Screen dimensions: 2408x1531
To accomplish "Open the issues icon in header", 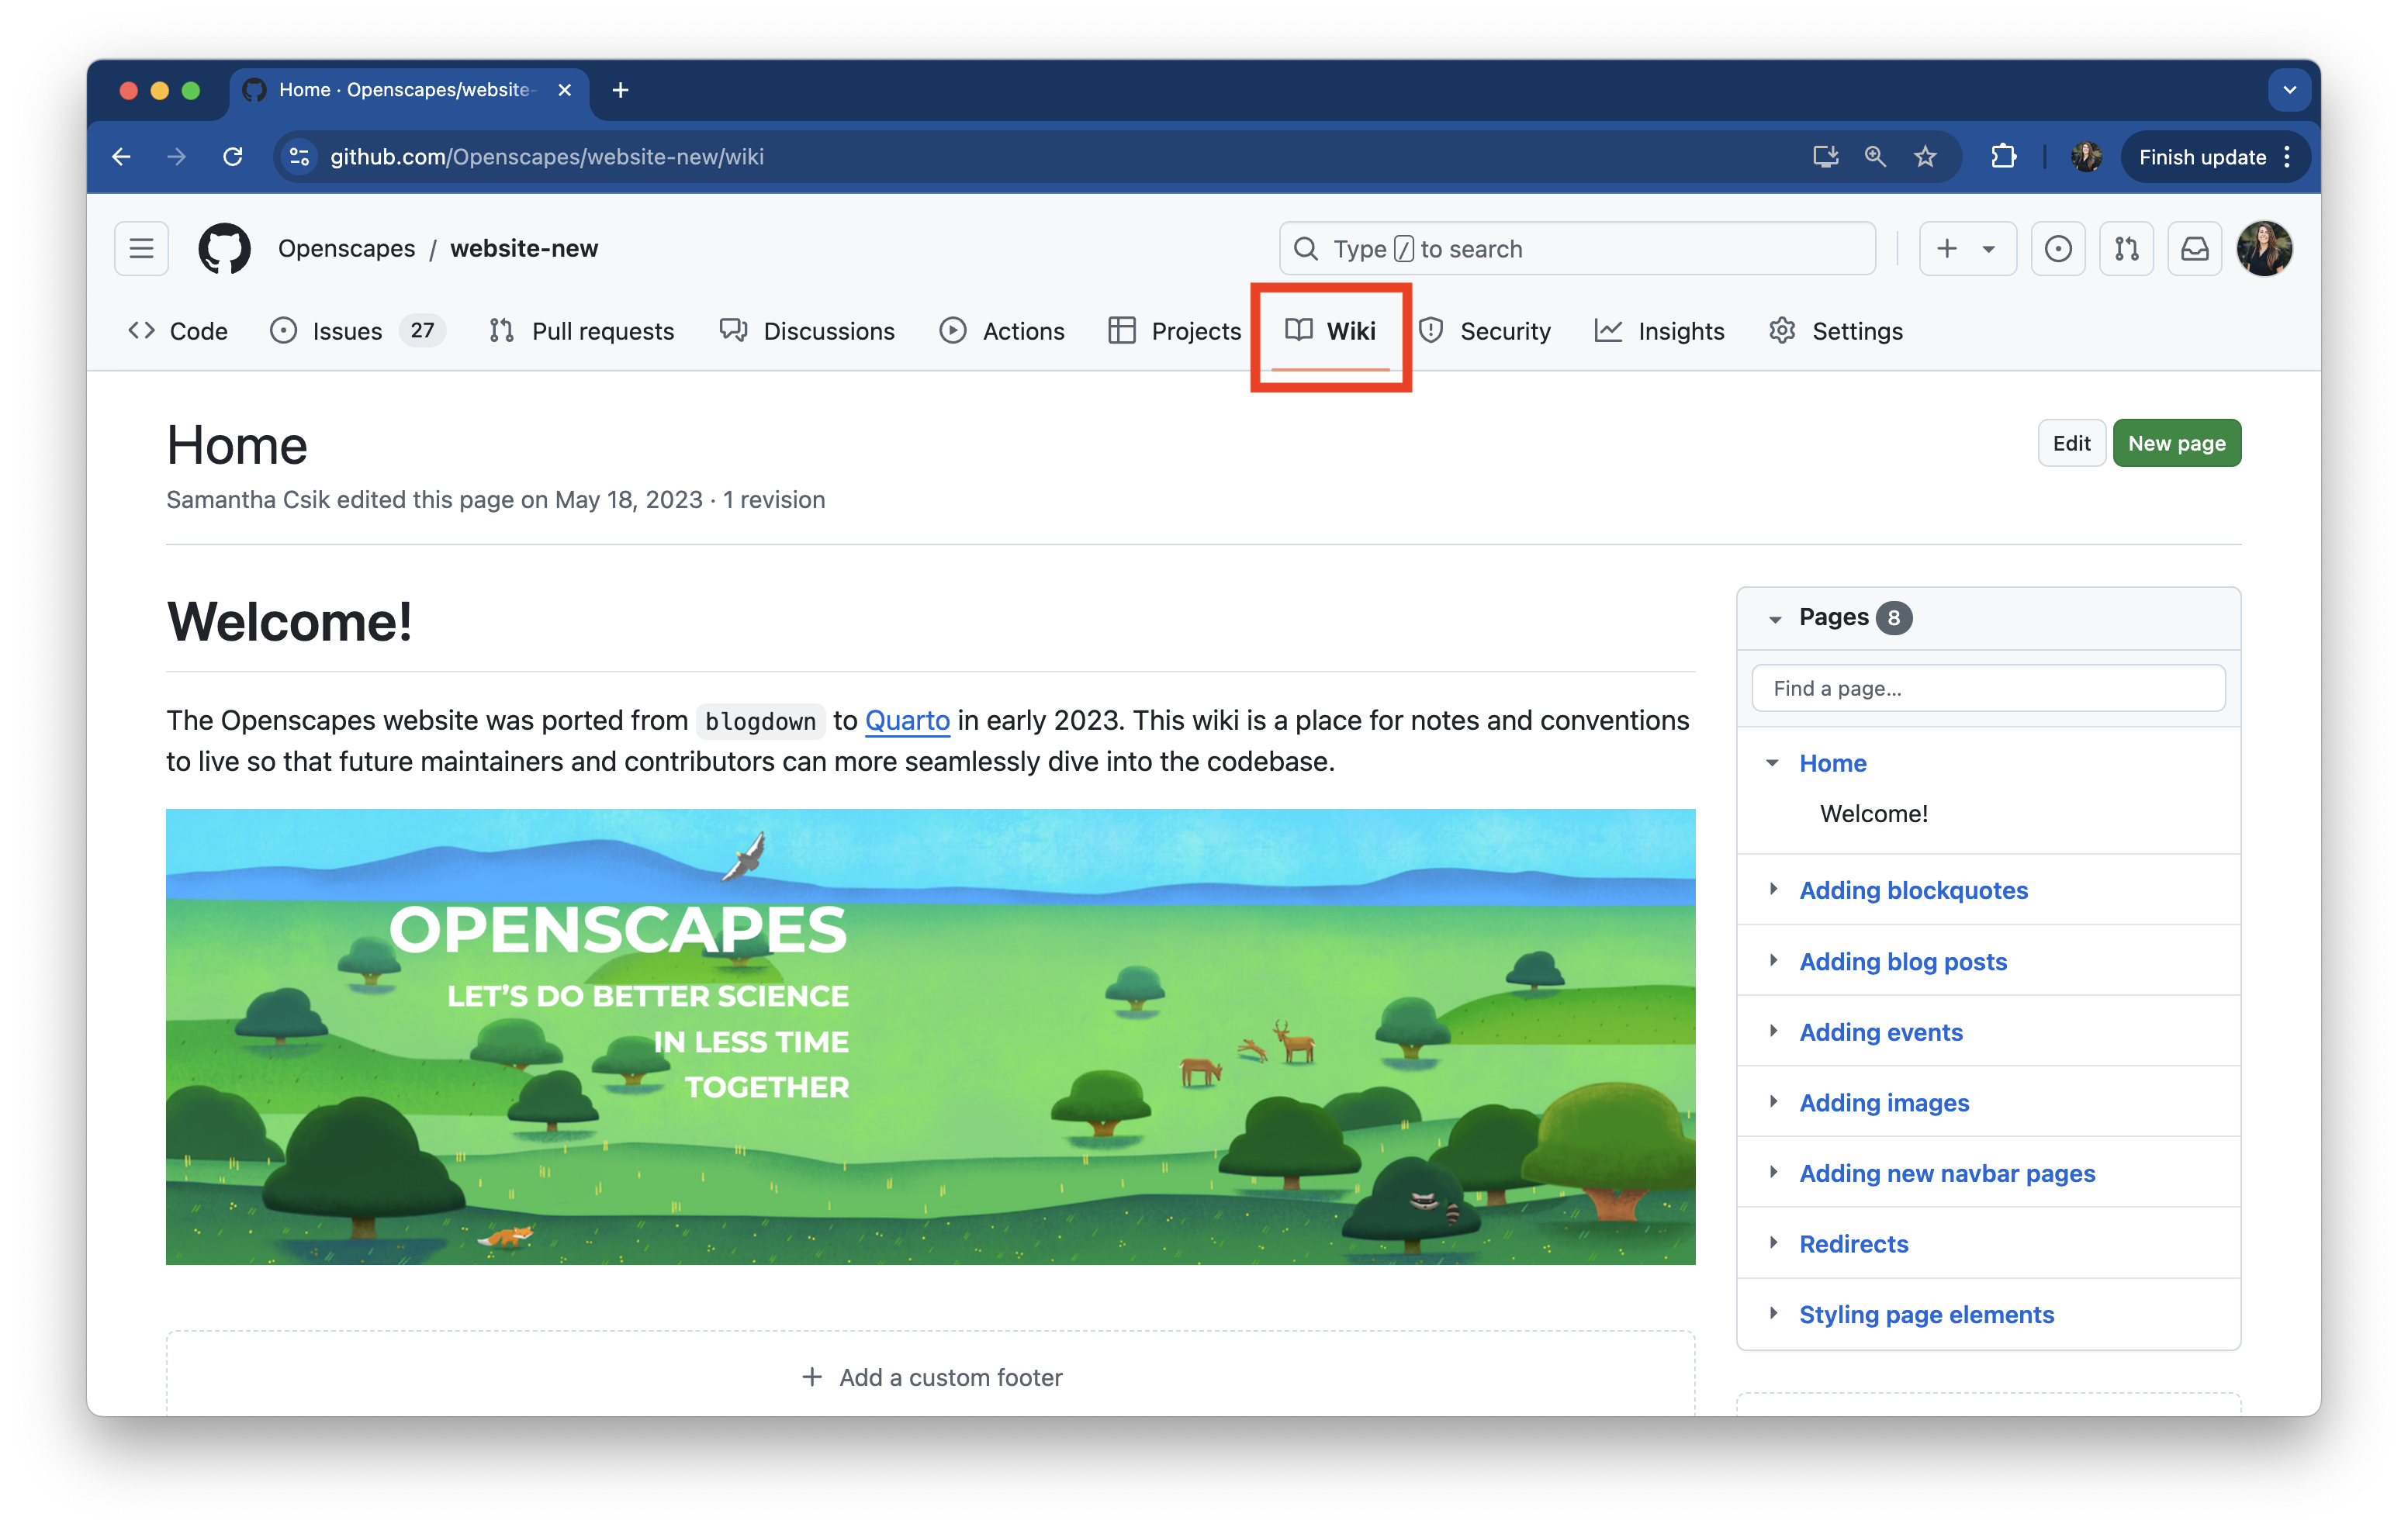I will (x=2057, y=248).
